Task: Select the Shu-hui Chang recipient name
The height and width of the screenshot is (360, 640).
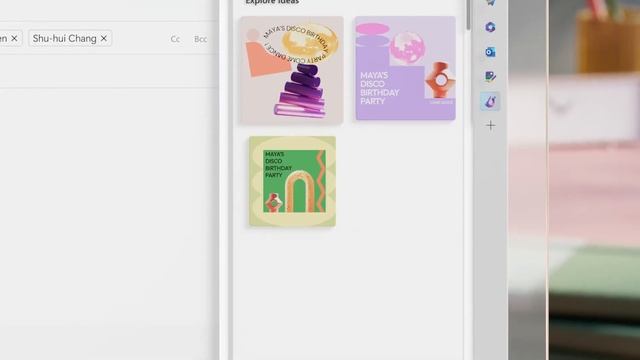Action: tap(64, 38)
